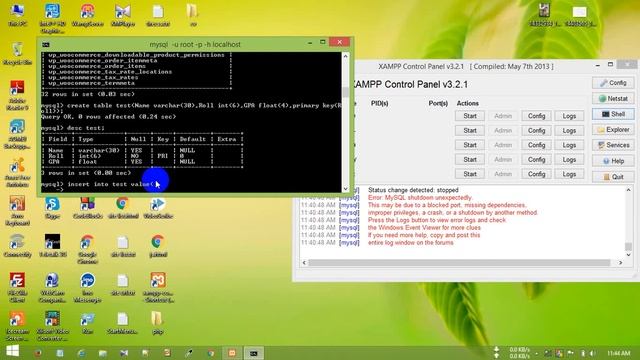This screenshot has height=360, width=640.
Task: Open File Explorer from the taskbar
Action: (102, 353)
